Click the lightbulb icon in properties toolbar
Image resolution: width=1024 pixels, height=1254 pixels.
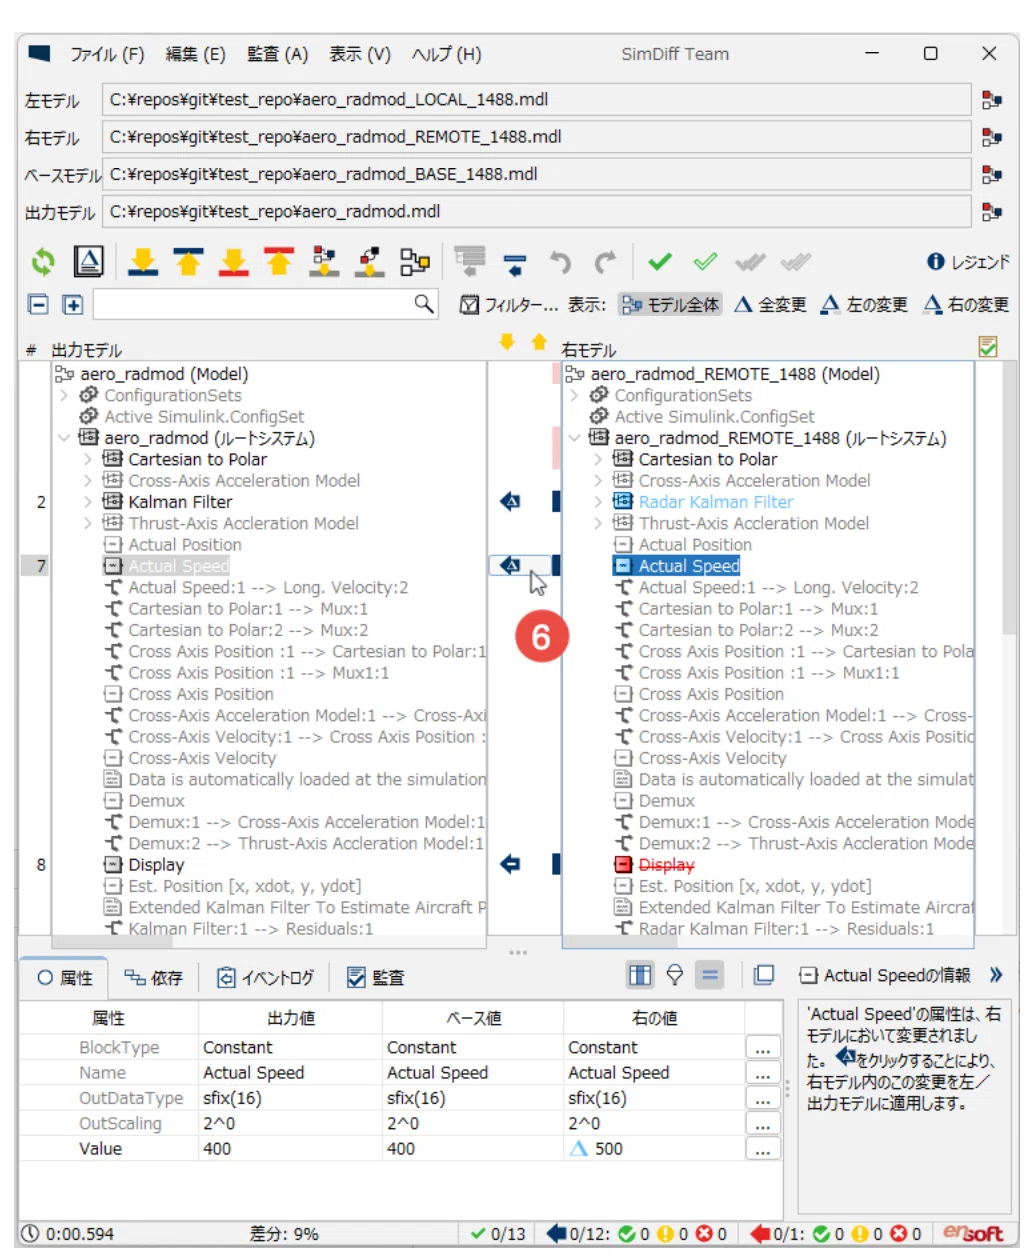675,975
